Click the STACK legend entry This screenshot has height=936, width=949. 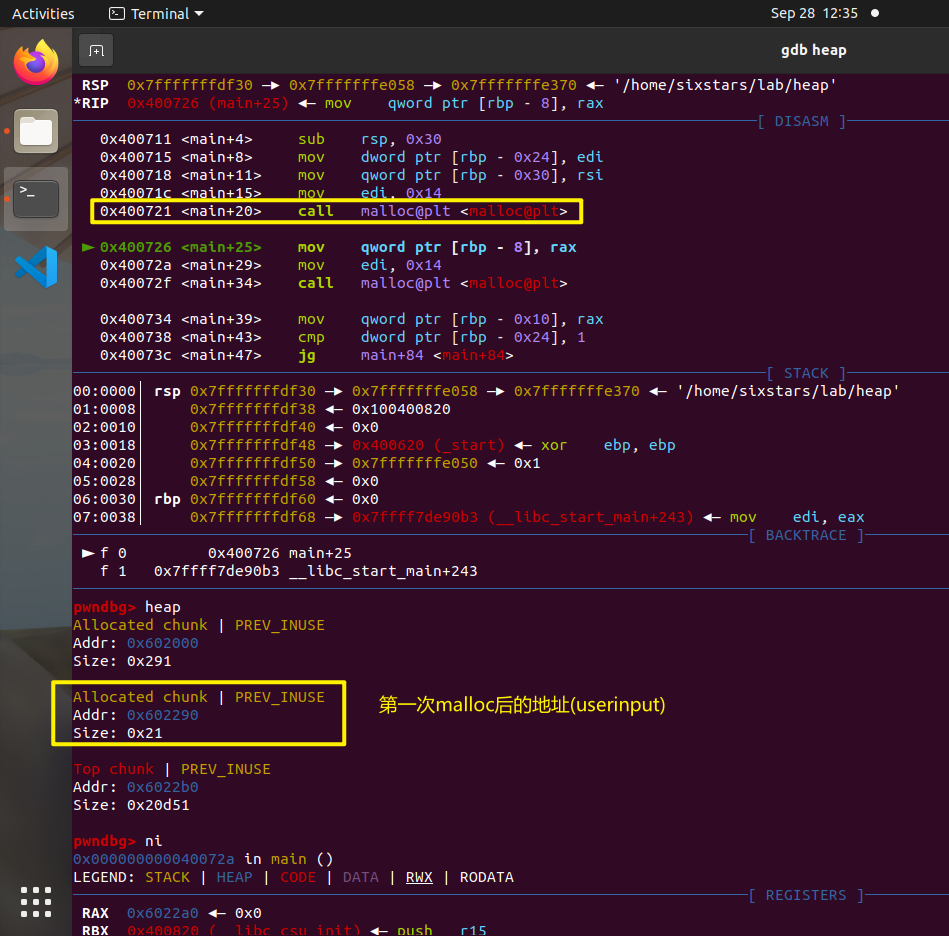pos(168,877)
